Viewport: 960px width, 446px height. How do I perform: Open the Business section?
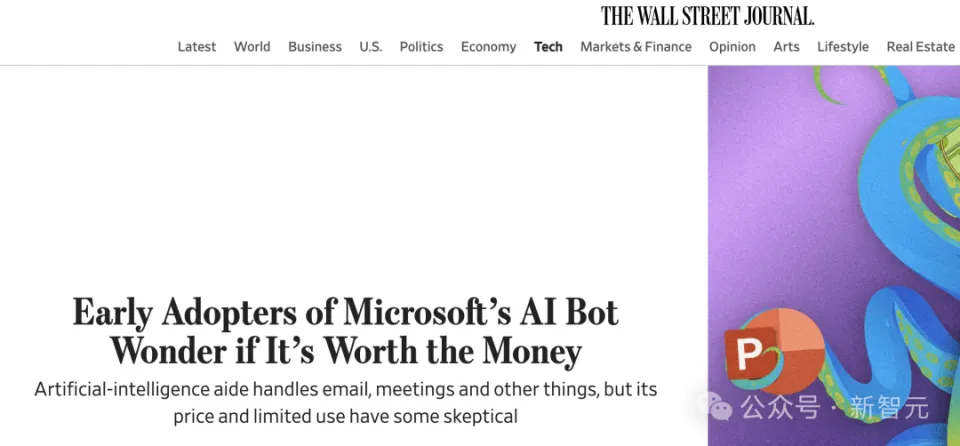[315, 47]
